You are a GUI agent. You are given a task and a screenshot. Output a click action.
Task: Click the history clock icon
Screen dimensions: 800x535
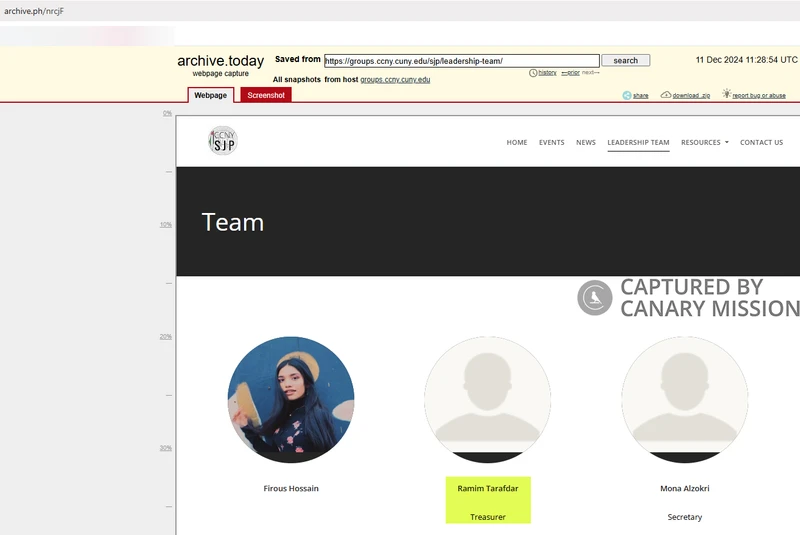point(533,73)
